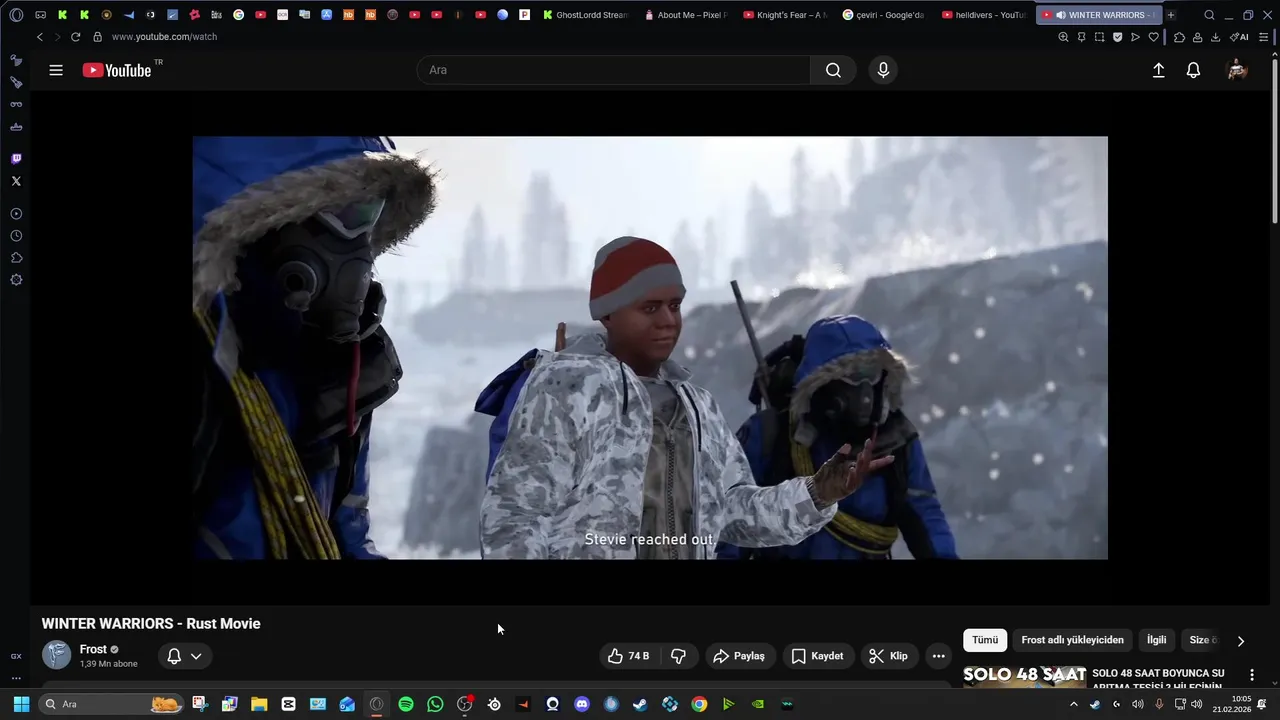Reload the page in the browser
1280x720 pixels.
[x=75, y=37]
